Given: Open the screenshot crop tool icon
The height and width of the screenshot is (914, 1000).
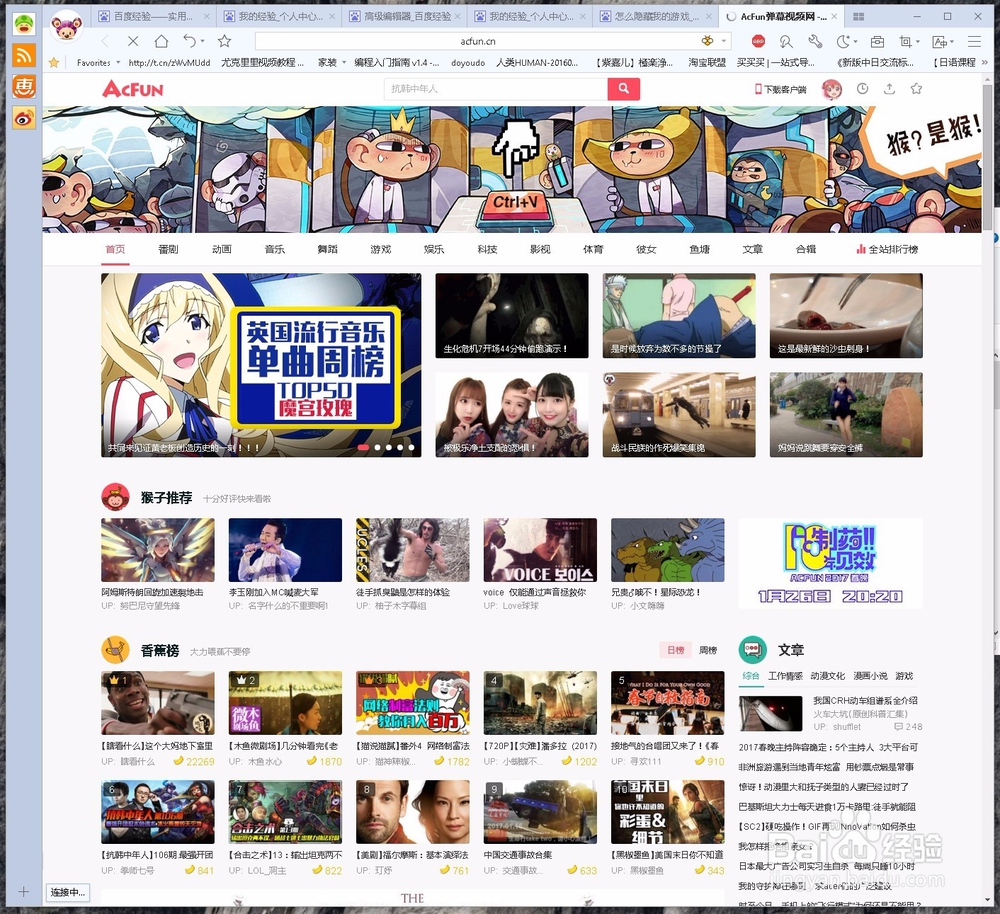Looking at the screenshot, I should tap(905, 41).
